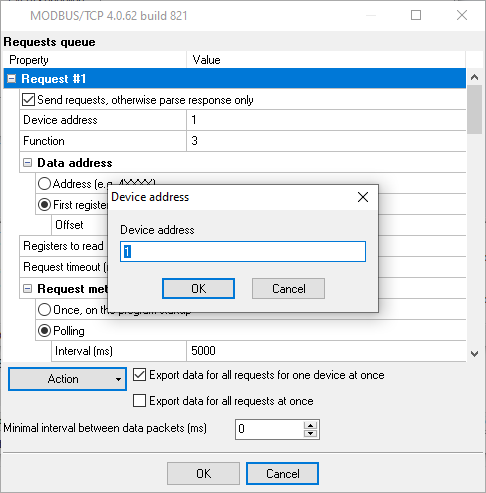Click Cancel at the bottom of Requests queue window
Screen dimensions: 486x493
[282, 473]
